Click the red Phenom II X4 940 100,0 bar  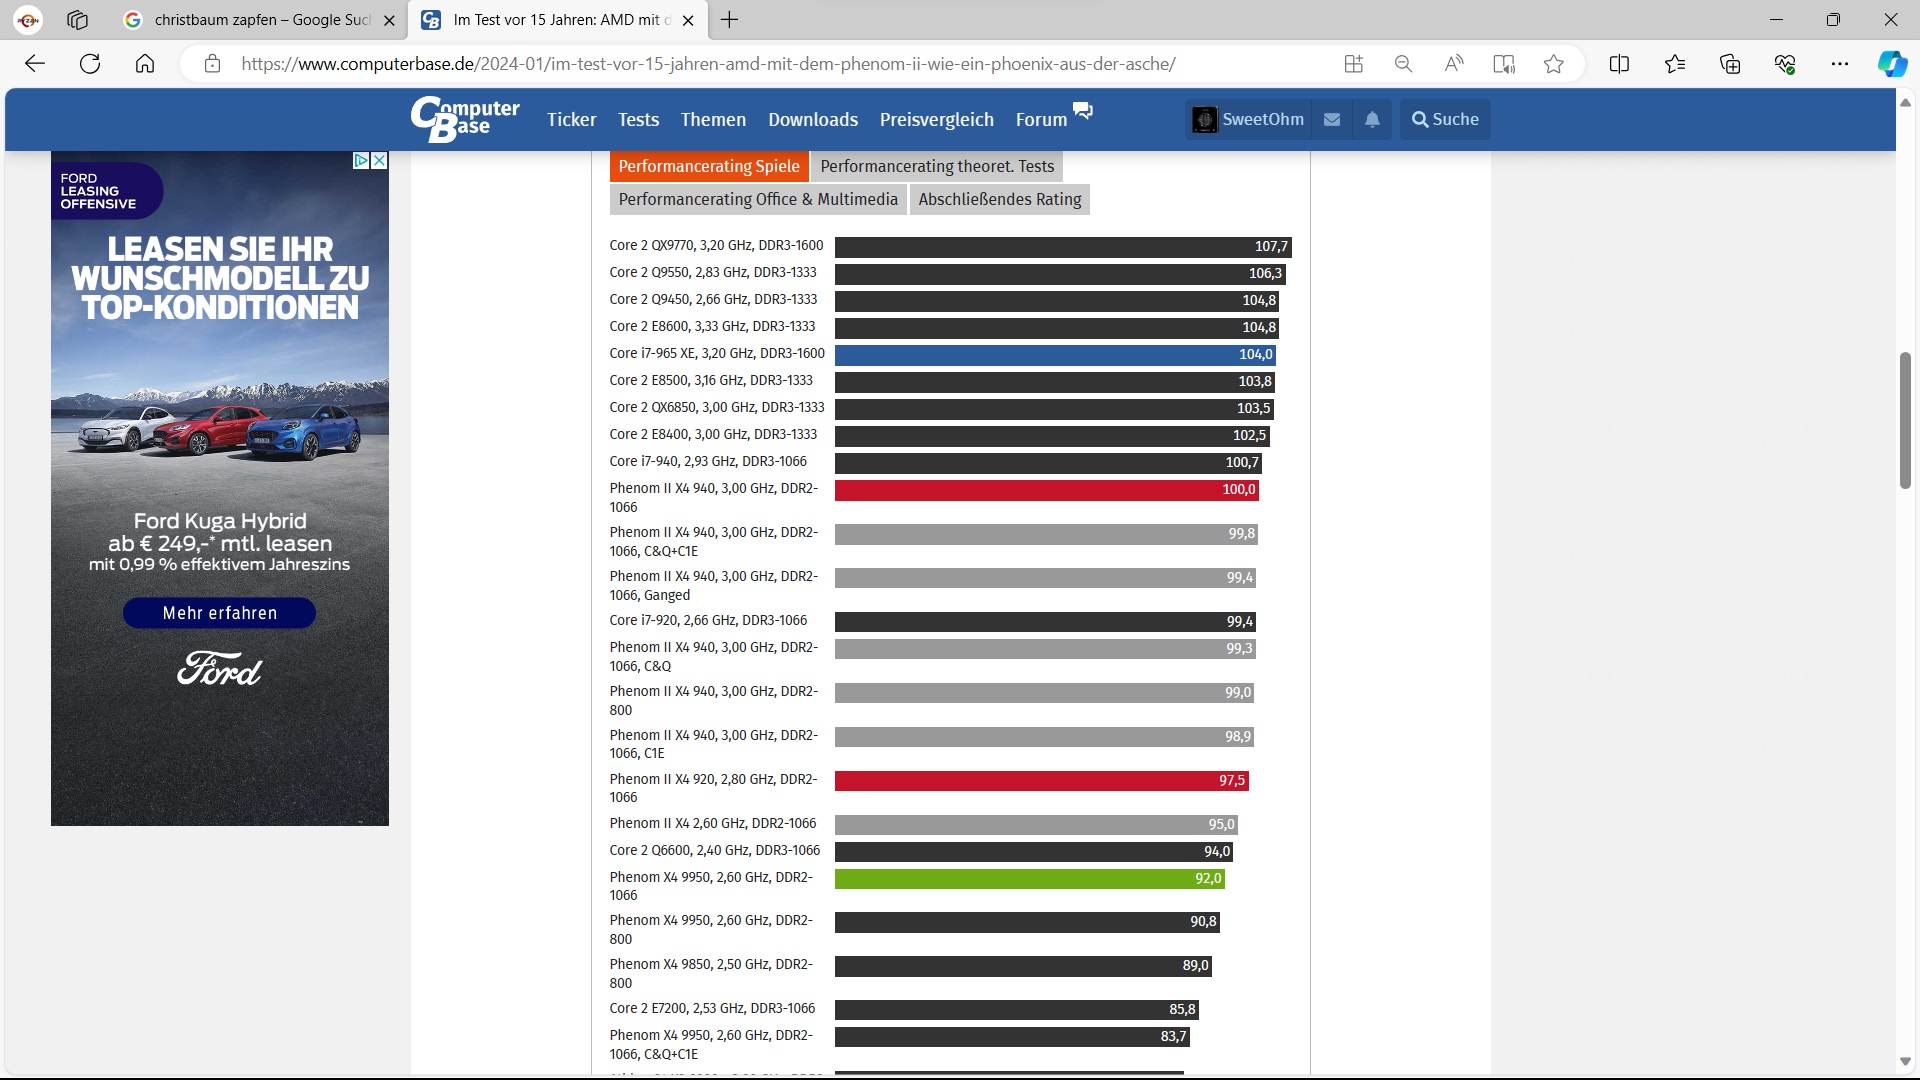[1047, 490]
